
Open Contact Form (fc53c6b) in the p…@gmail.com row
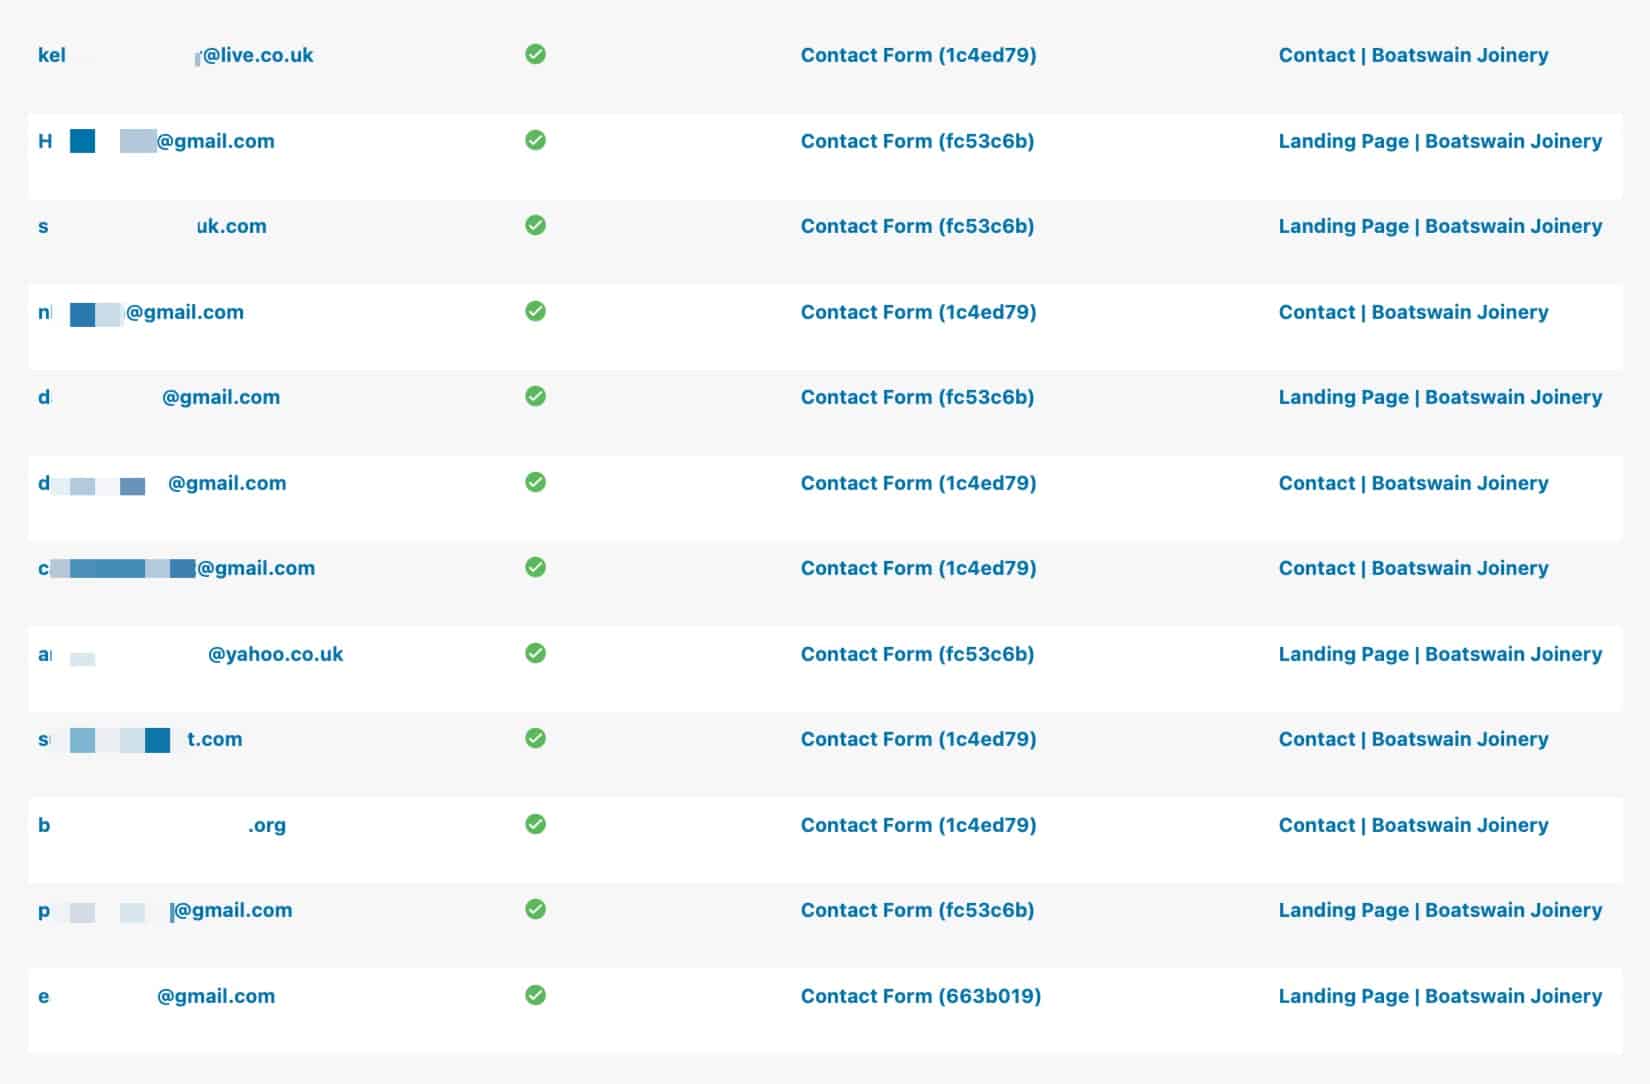(917, 910)
